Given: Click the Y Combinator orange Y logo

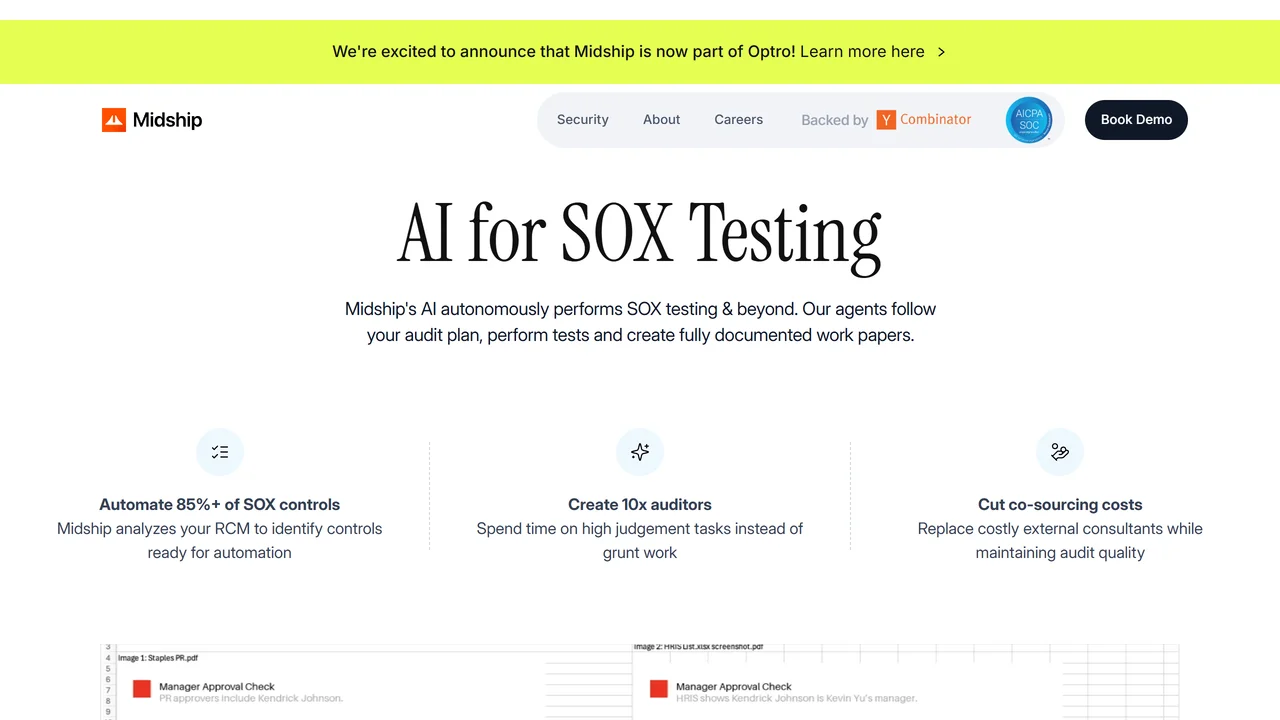Looking at the screenshot, I should pos(886,120).
